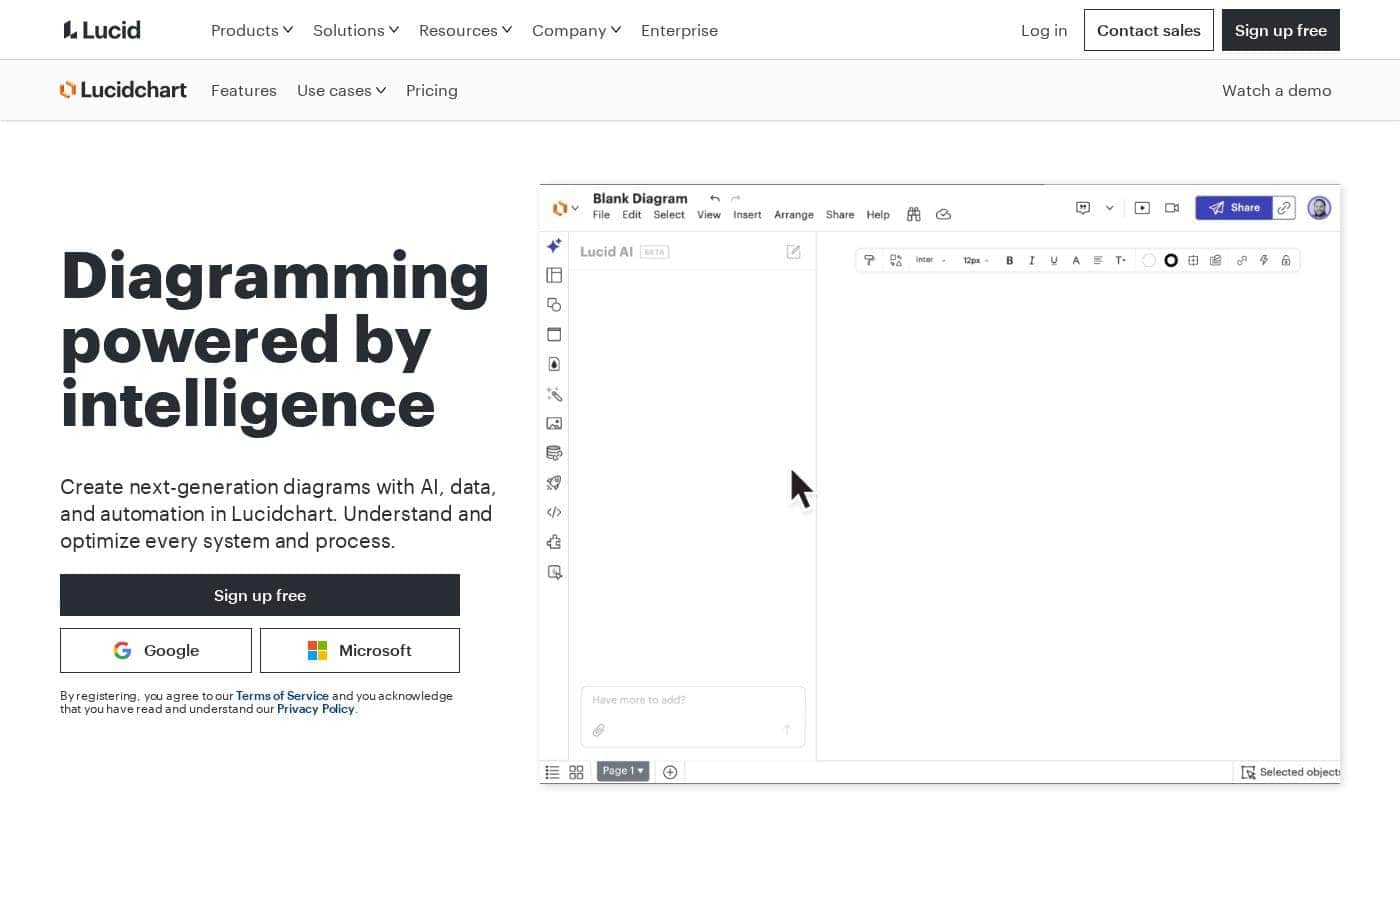Add a new page with plus icon
This screenshot has height=900, width=1400.
coord(670,772)
